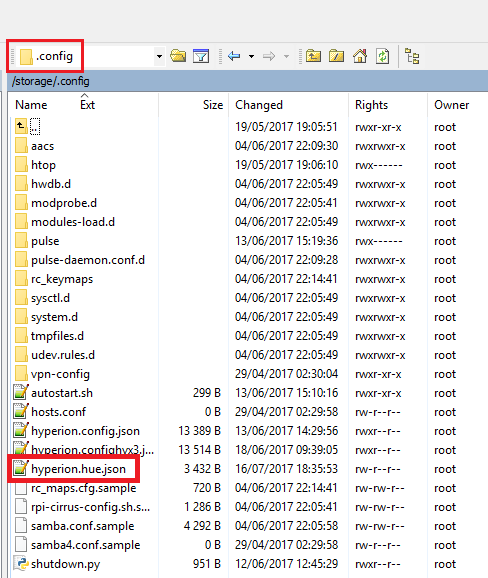This screenshot has width=488, height=578.
Task: Toggle the directory tree view icon
Action: 412,56
